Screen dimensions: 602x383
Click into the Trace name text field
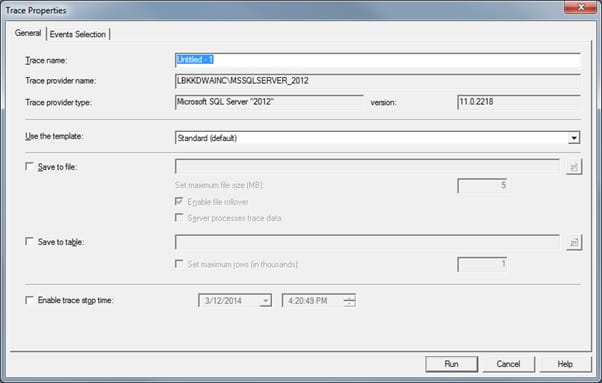pyautogui.click(x=377, y=60)
